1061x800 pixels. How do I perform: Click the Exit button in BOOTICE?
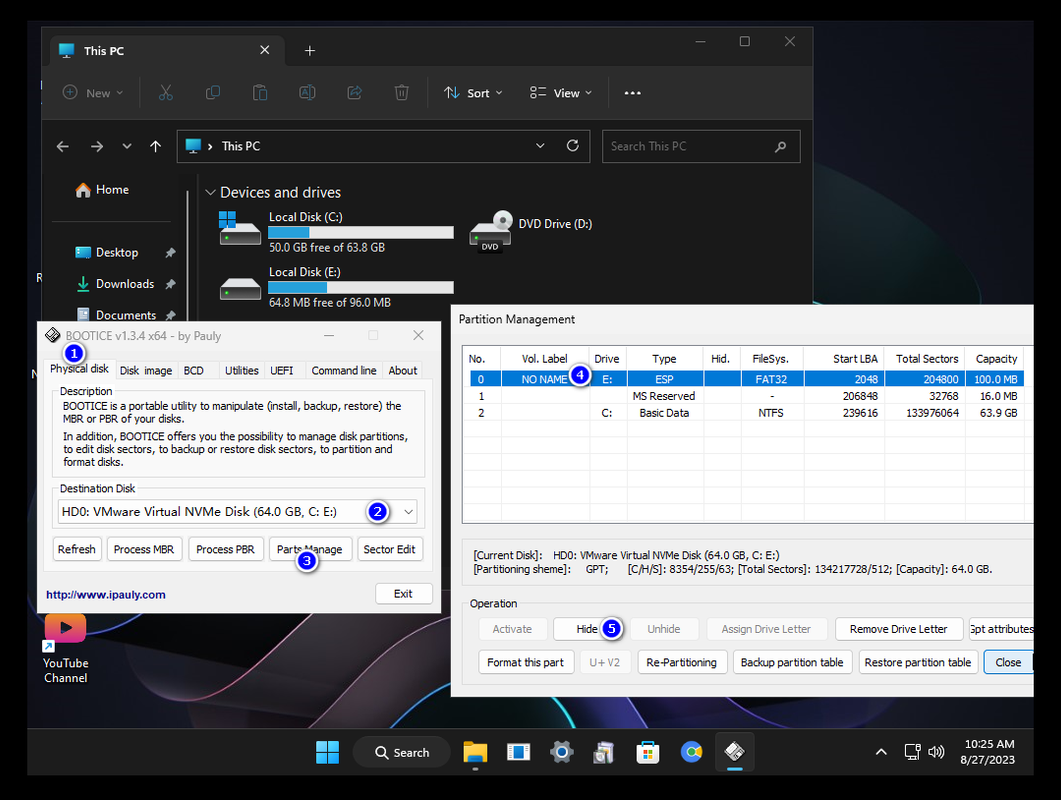tap(403, 594)
